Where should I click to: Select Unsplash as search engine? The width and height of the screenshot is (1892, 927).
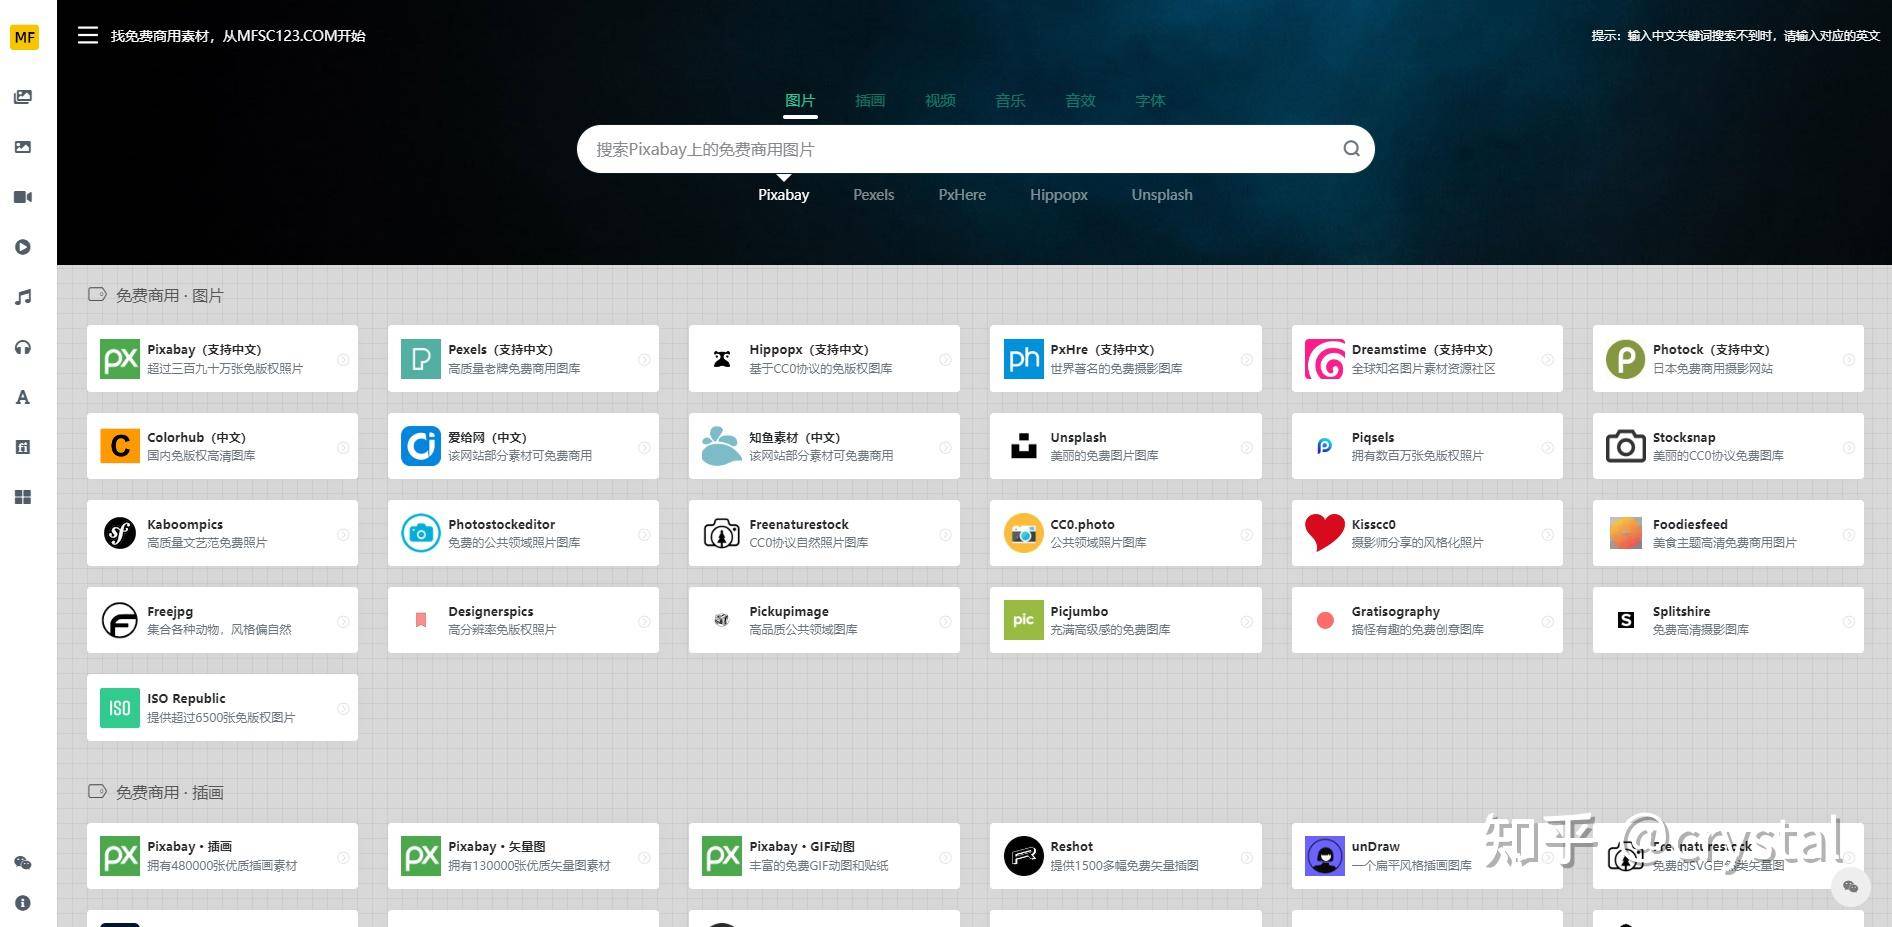coord(1162,195)
